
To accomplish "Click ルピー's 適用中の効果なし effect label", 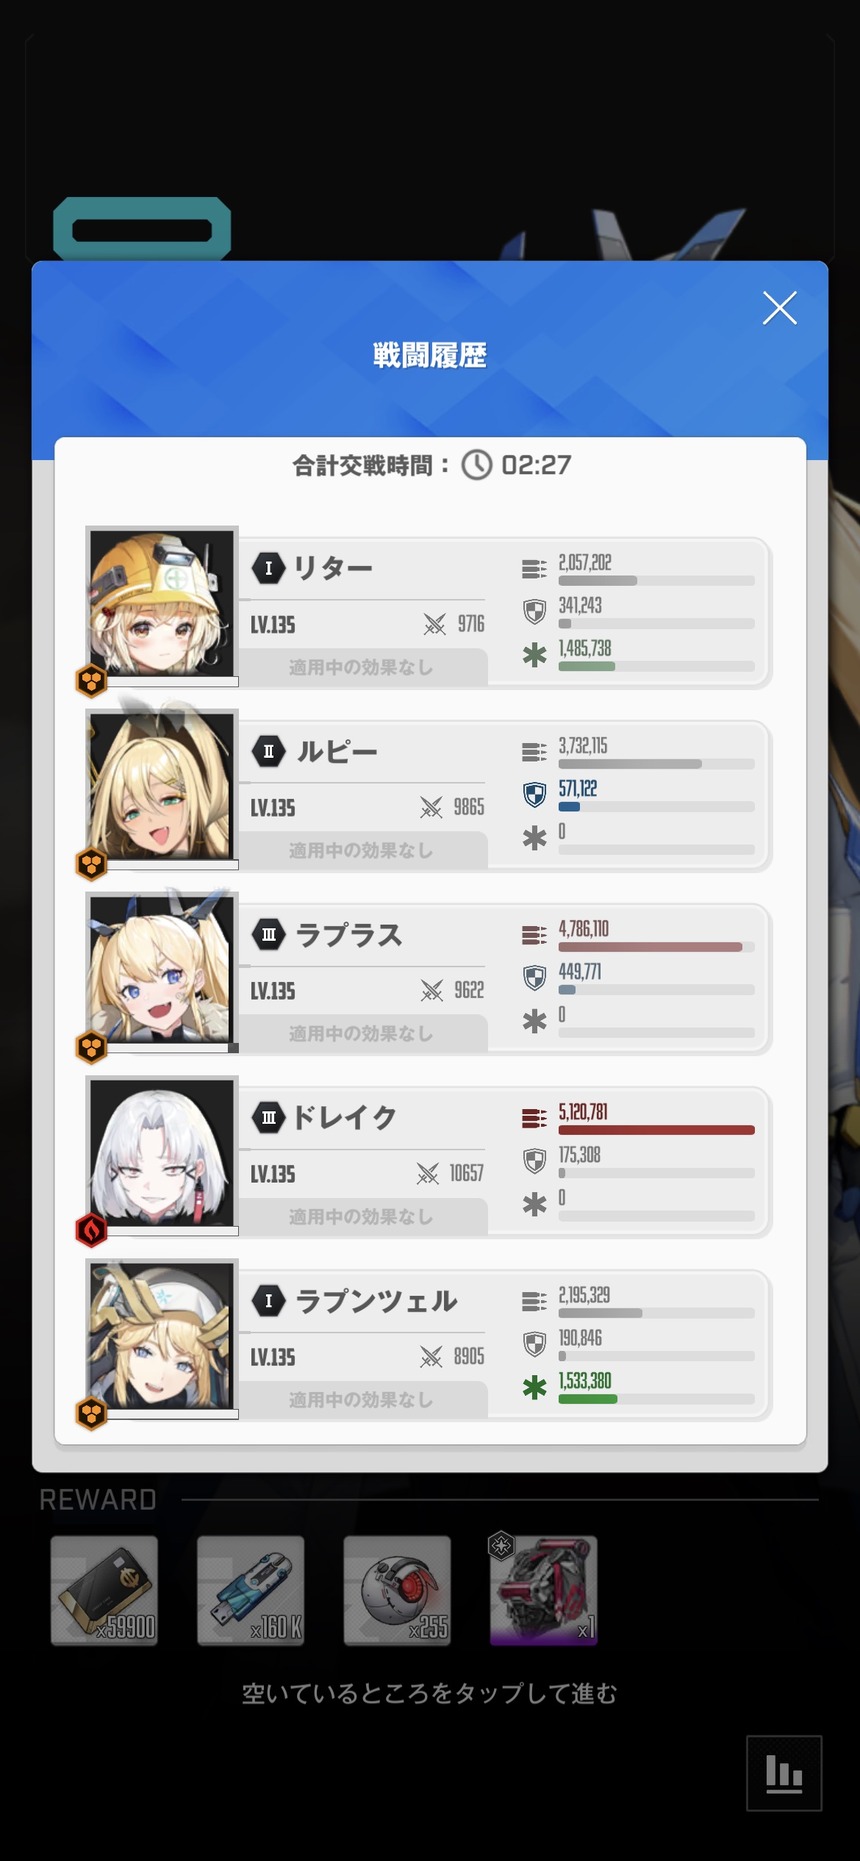I will tap(361, 850).
